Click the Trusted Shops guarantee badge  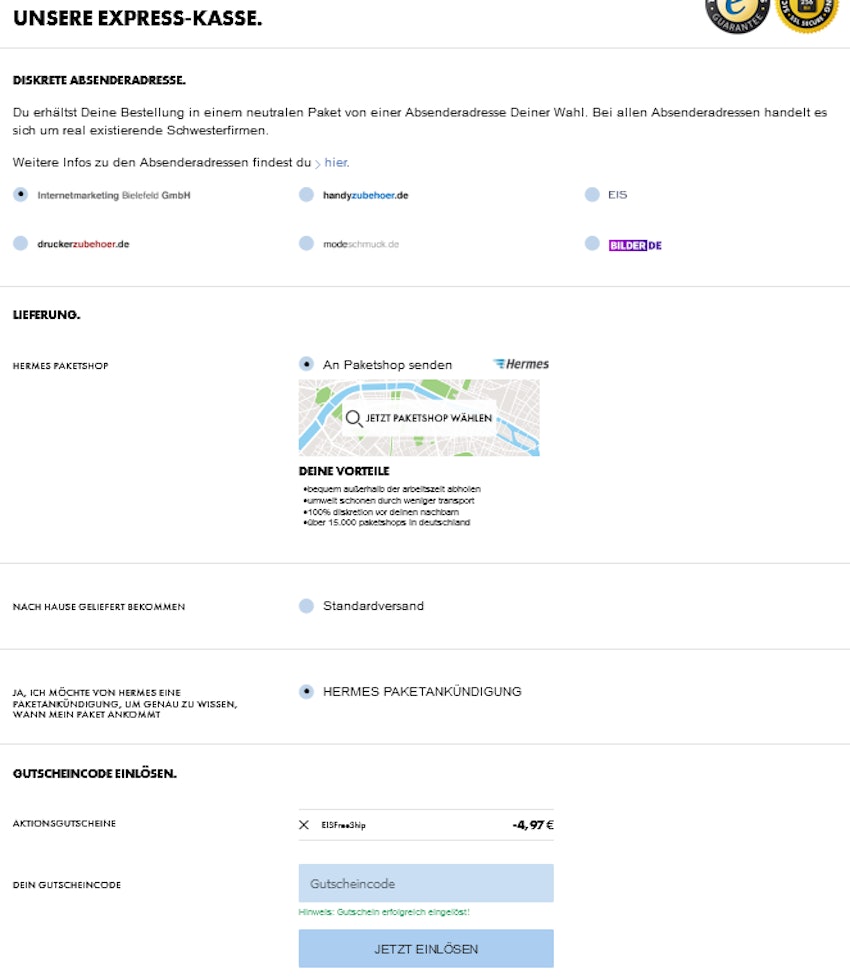pos(738,12)
